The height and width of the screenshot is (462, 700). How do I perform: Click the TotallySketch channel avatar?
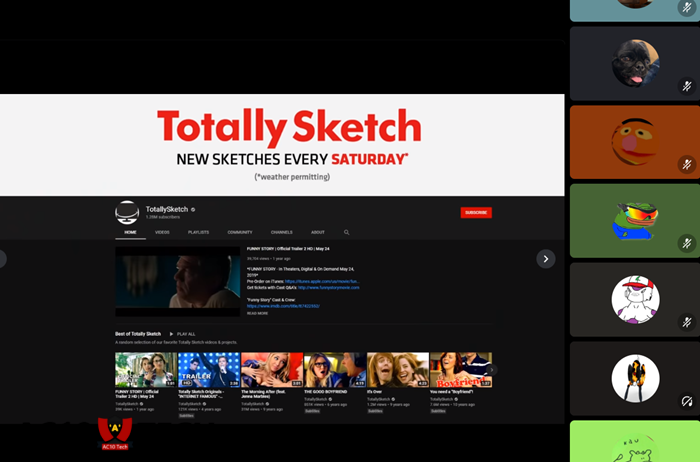(127, 212)
